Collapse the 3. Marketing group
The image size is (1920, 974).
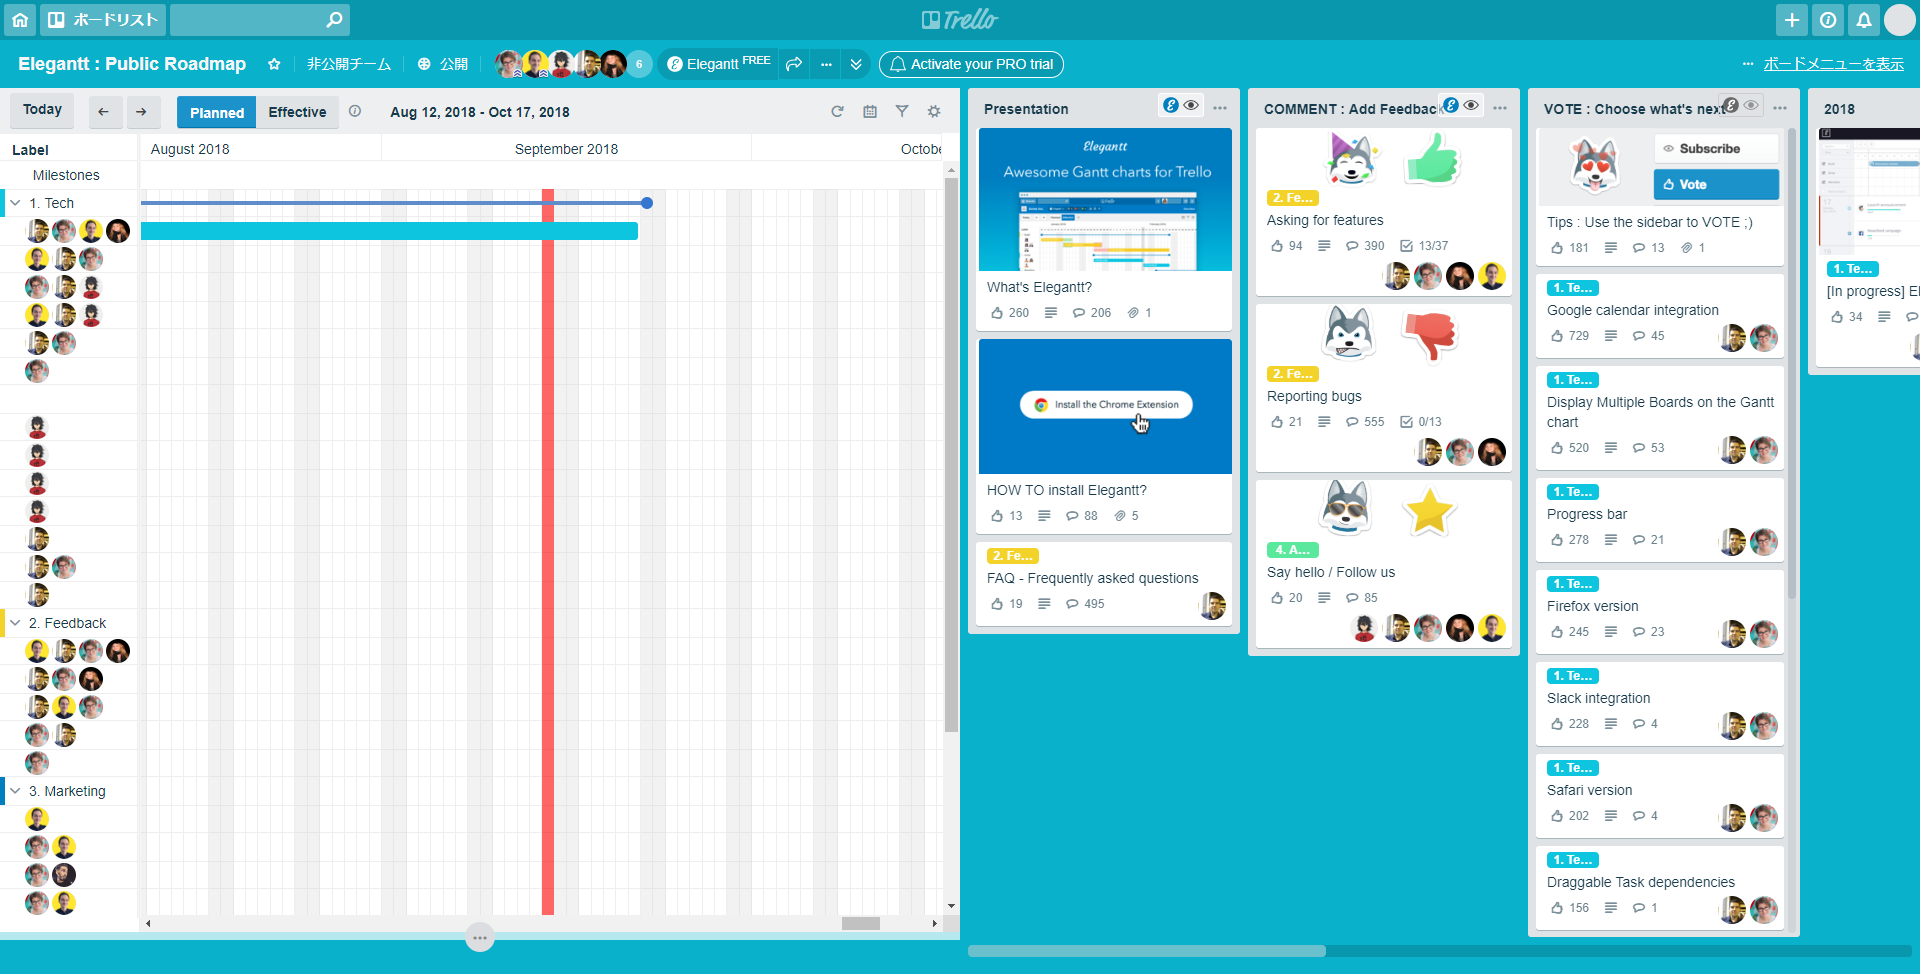[15, 791]
